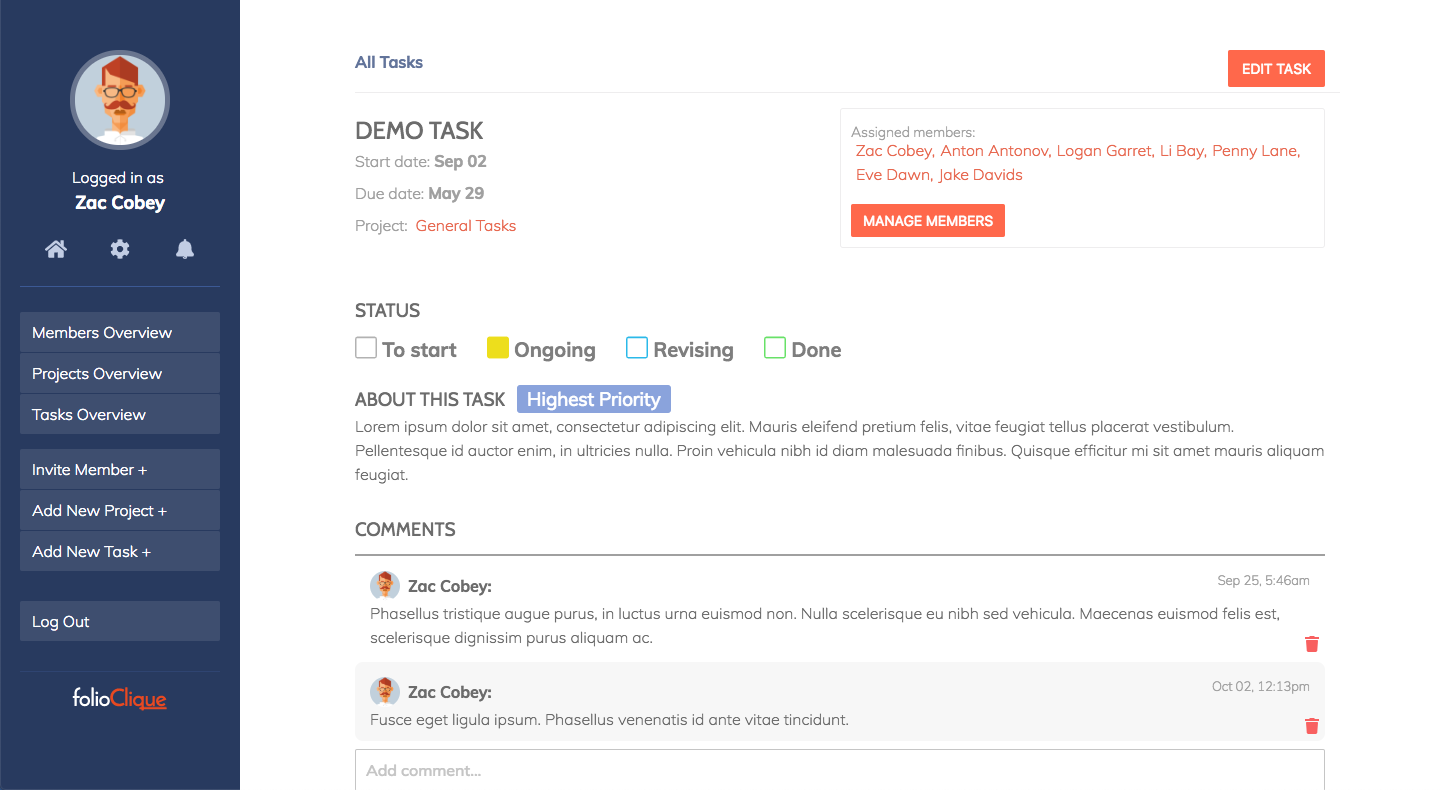Open assigned member Penny Lane
The image size is (1440, 790).
click(x=1255, y=151)
